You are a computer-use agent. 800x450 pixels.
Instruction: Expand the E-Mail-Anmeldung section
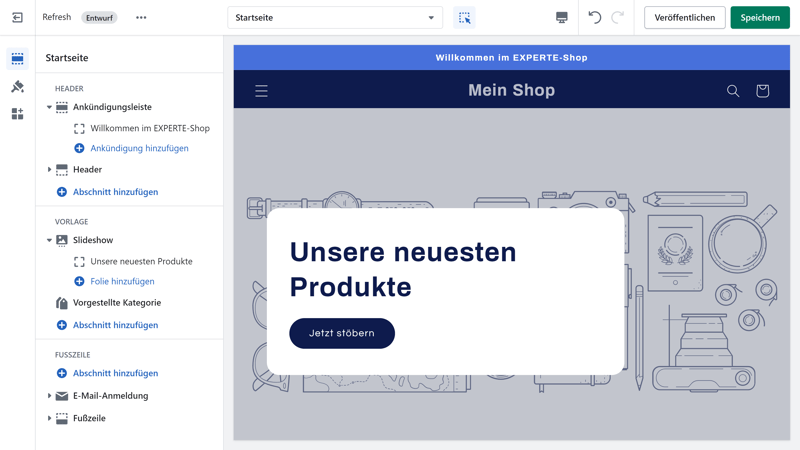click(x=49, y=396)
